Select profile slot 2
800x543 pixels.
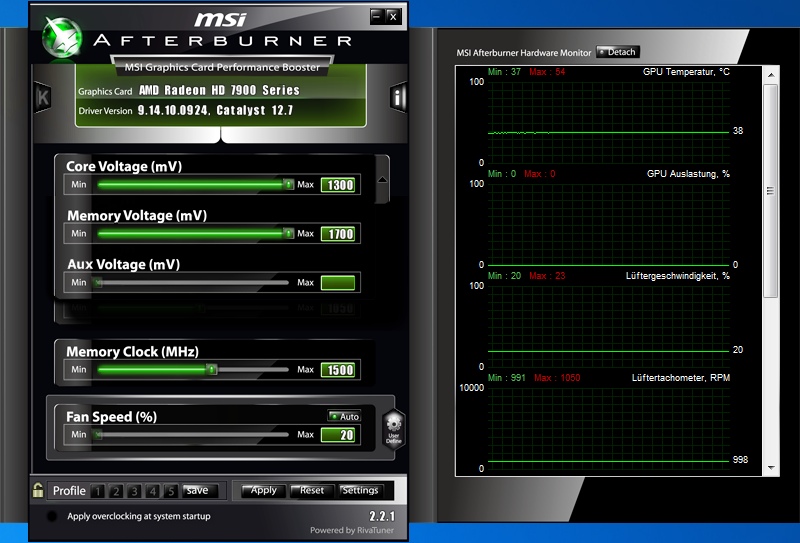116,491
